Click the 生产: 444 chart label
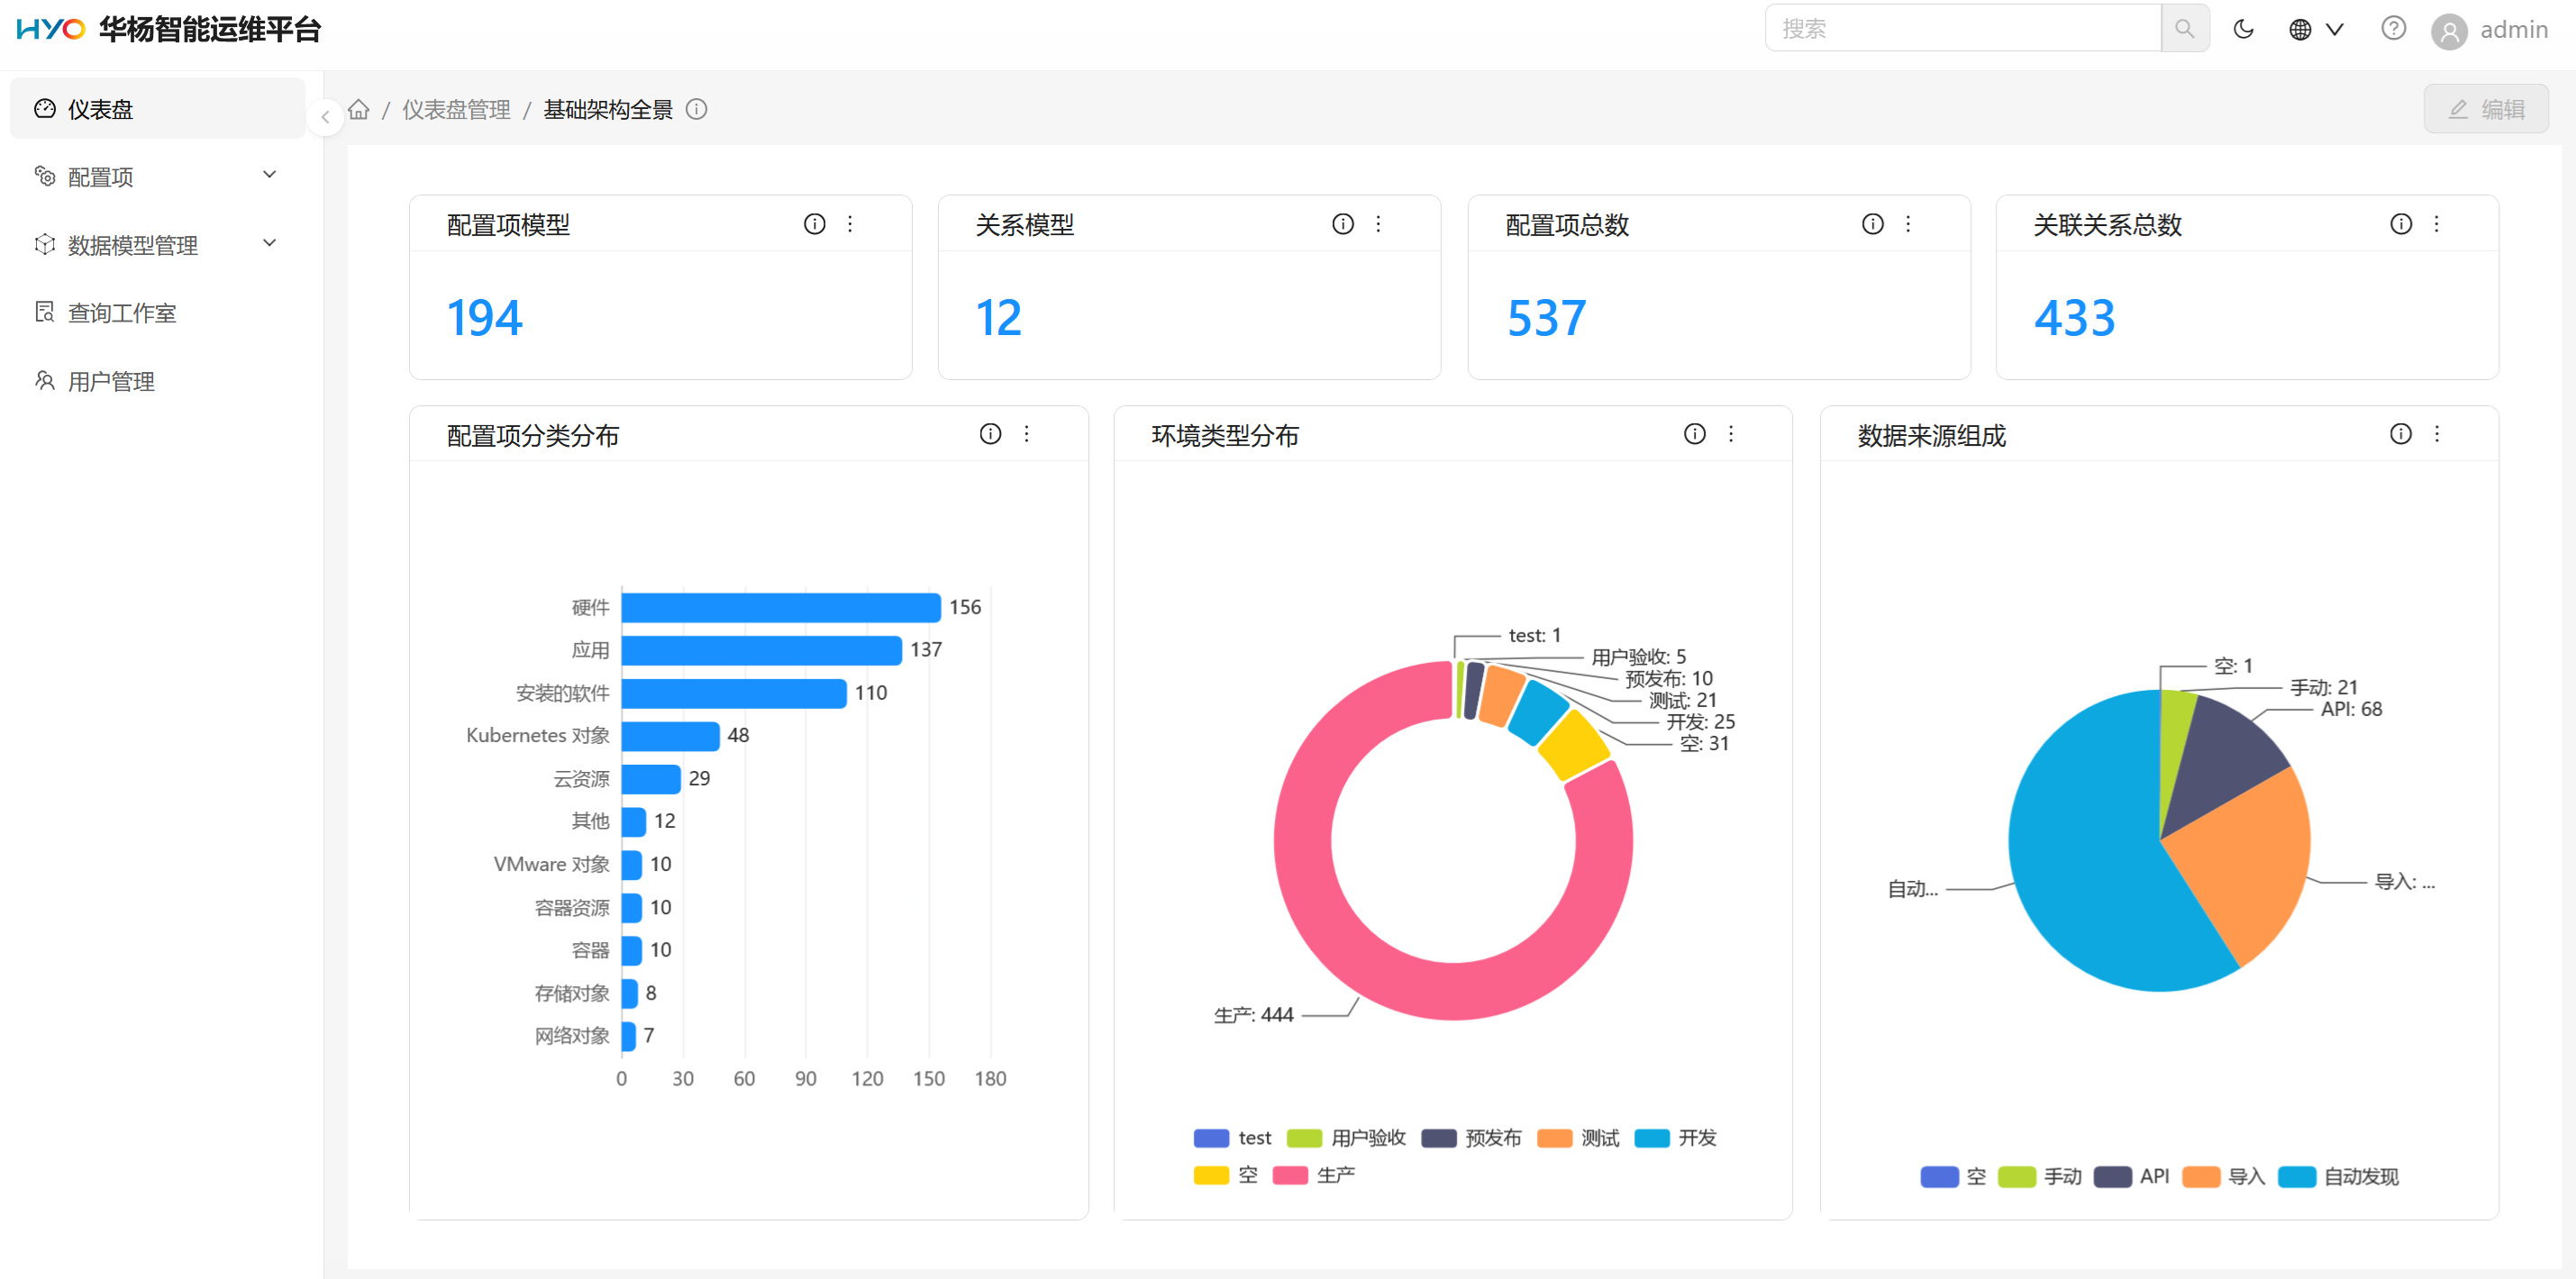This screenshot has width=2576, height=1279. [1253, 1015]
